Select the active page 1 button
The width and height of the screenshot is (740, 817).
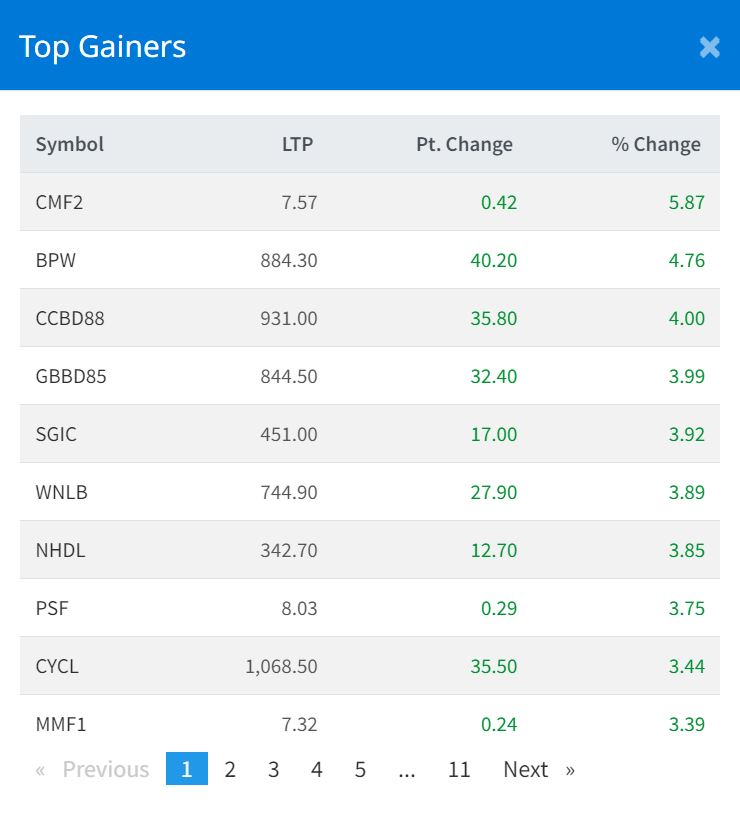click(187, 769)
